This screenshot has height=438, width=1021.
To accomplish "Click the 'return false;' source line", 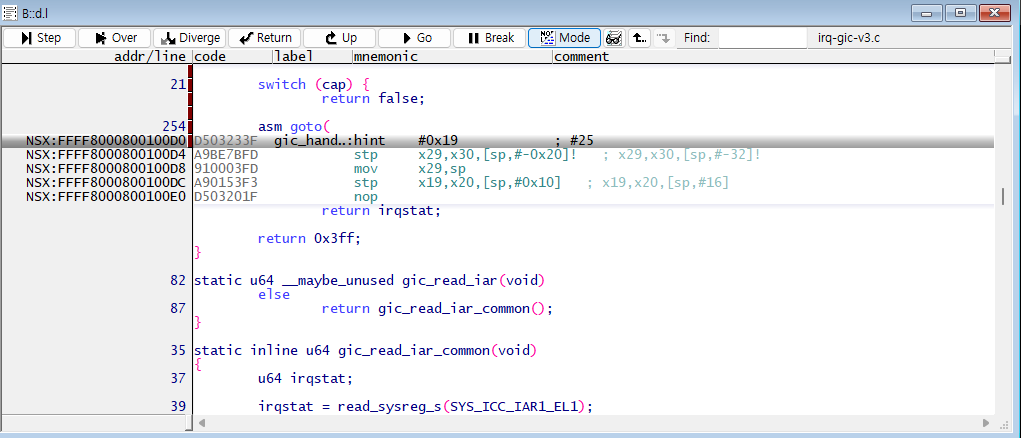I will pos(373,99).
